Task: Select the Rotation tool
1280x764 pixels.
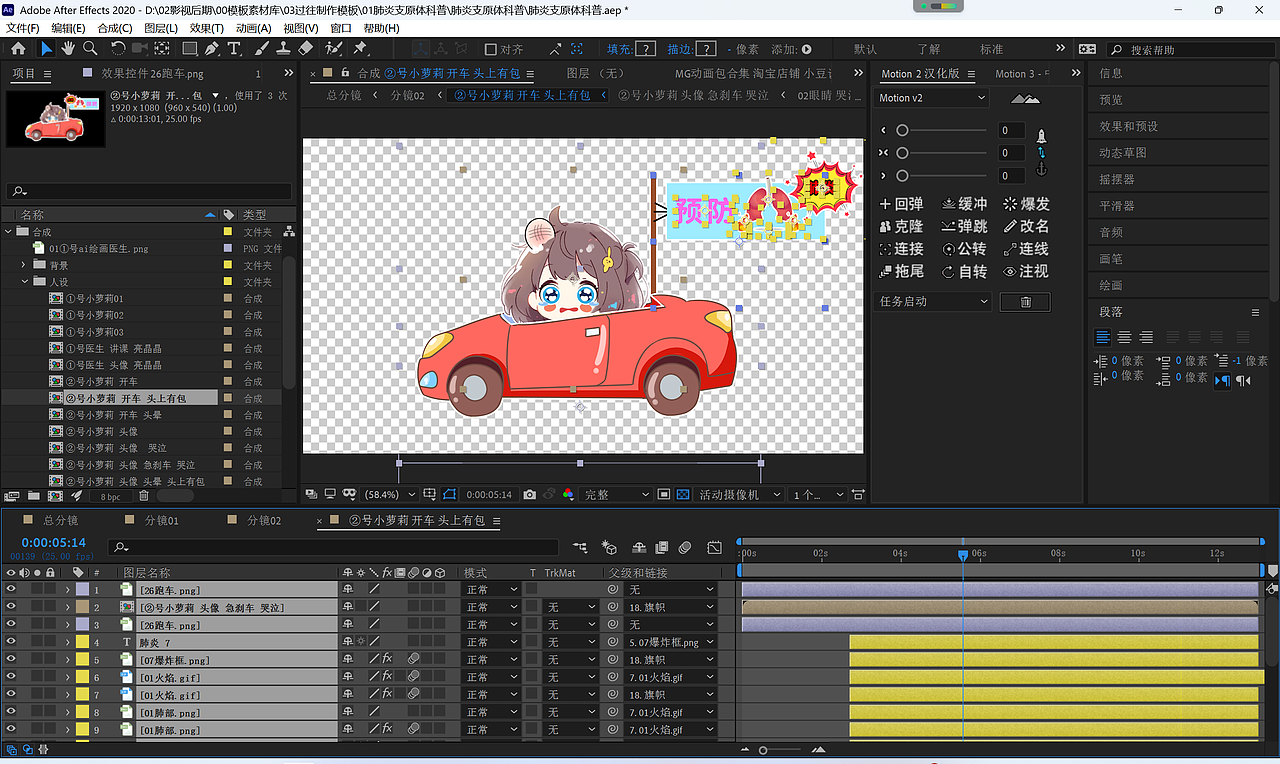Action: (x=119, y=49)
